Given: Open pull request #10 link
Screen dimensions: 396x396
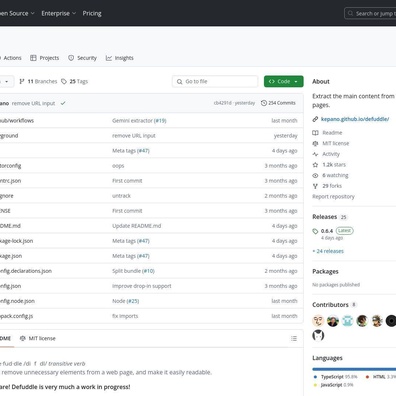Looking at the screenshot, I should point(148,271).
